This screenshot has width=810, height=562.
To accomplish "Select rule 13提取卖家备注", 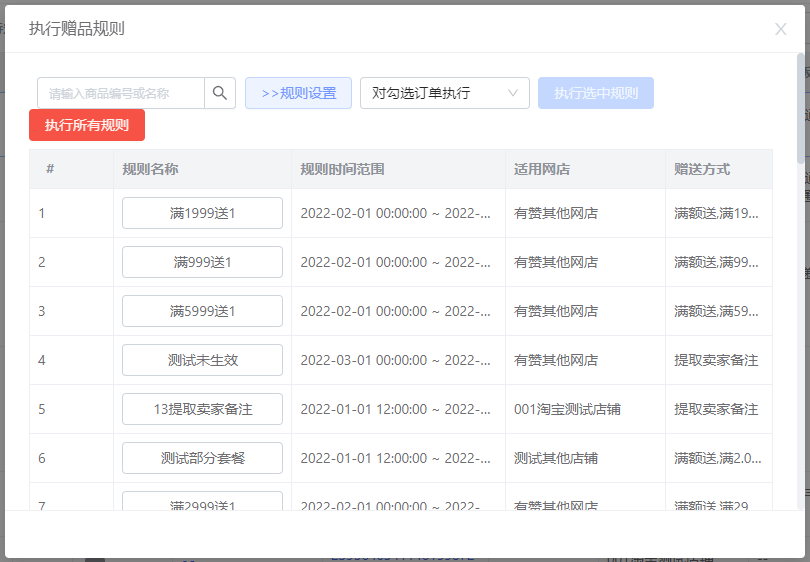I will 202,409.
